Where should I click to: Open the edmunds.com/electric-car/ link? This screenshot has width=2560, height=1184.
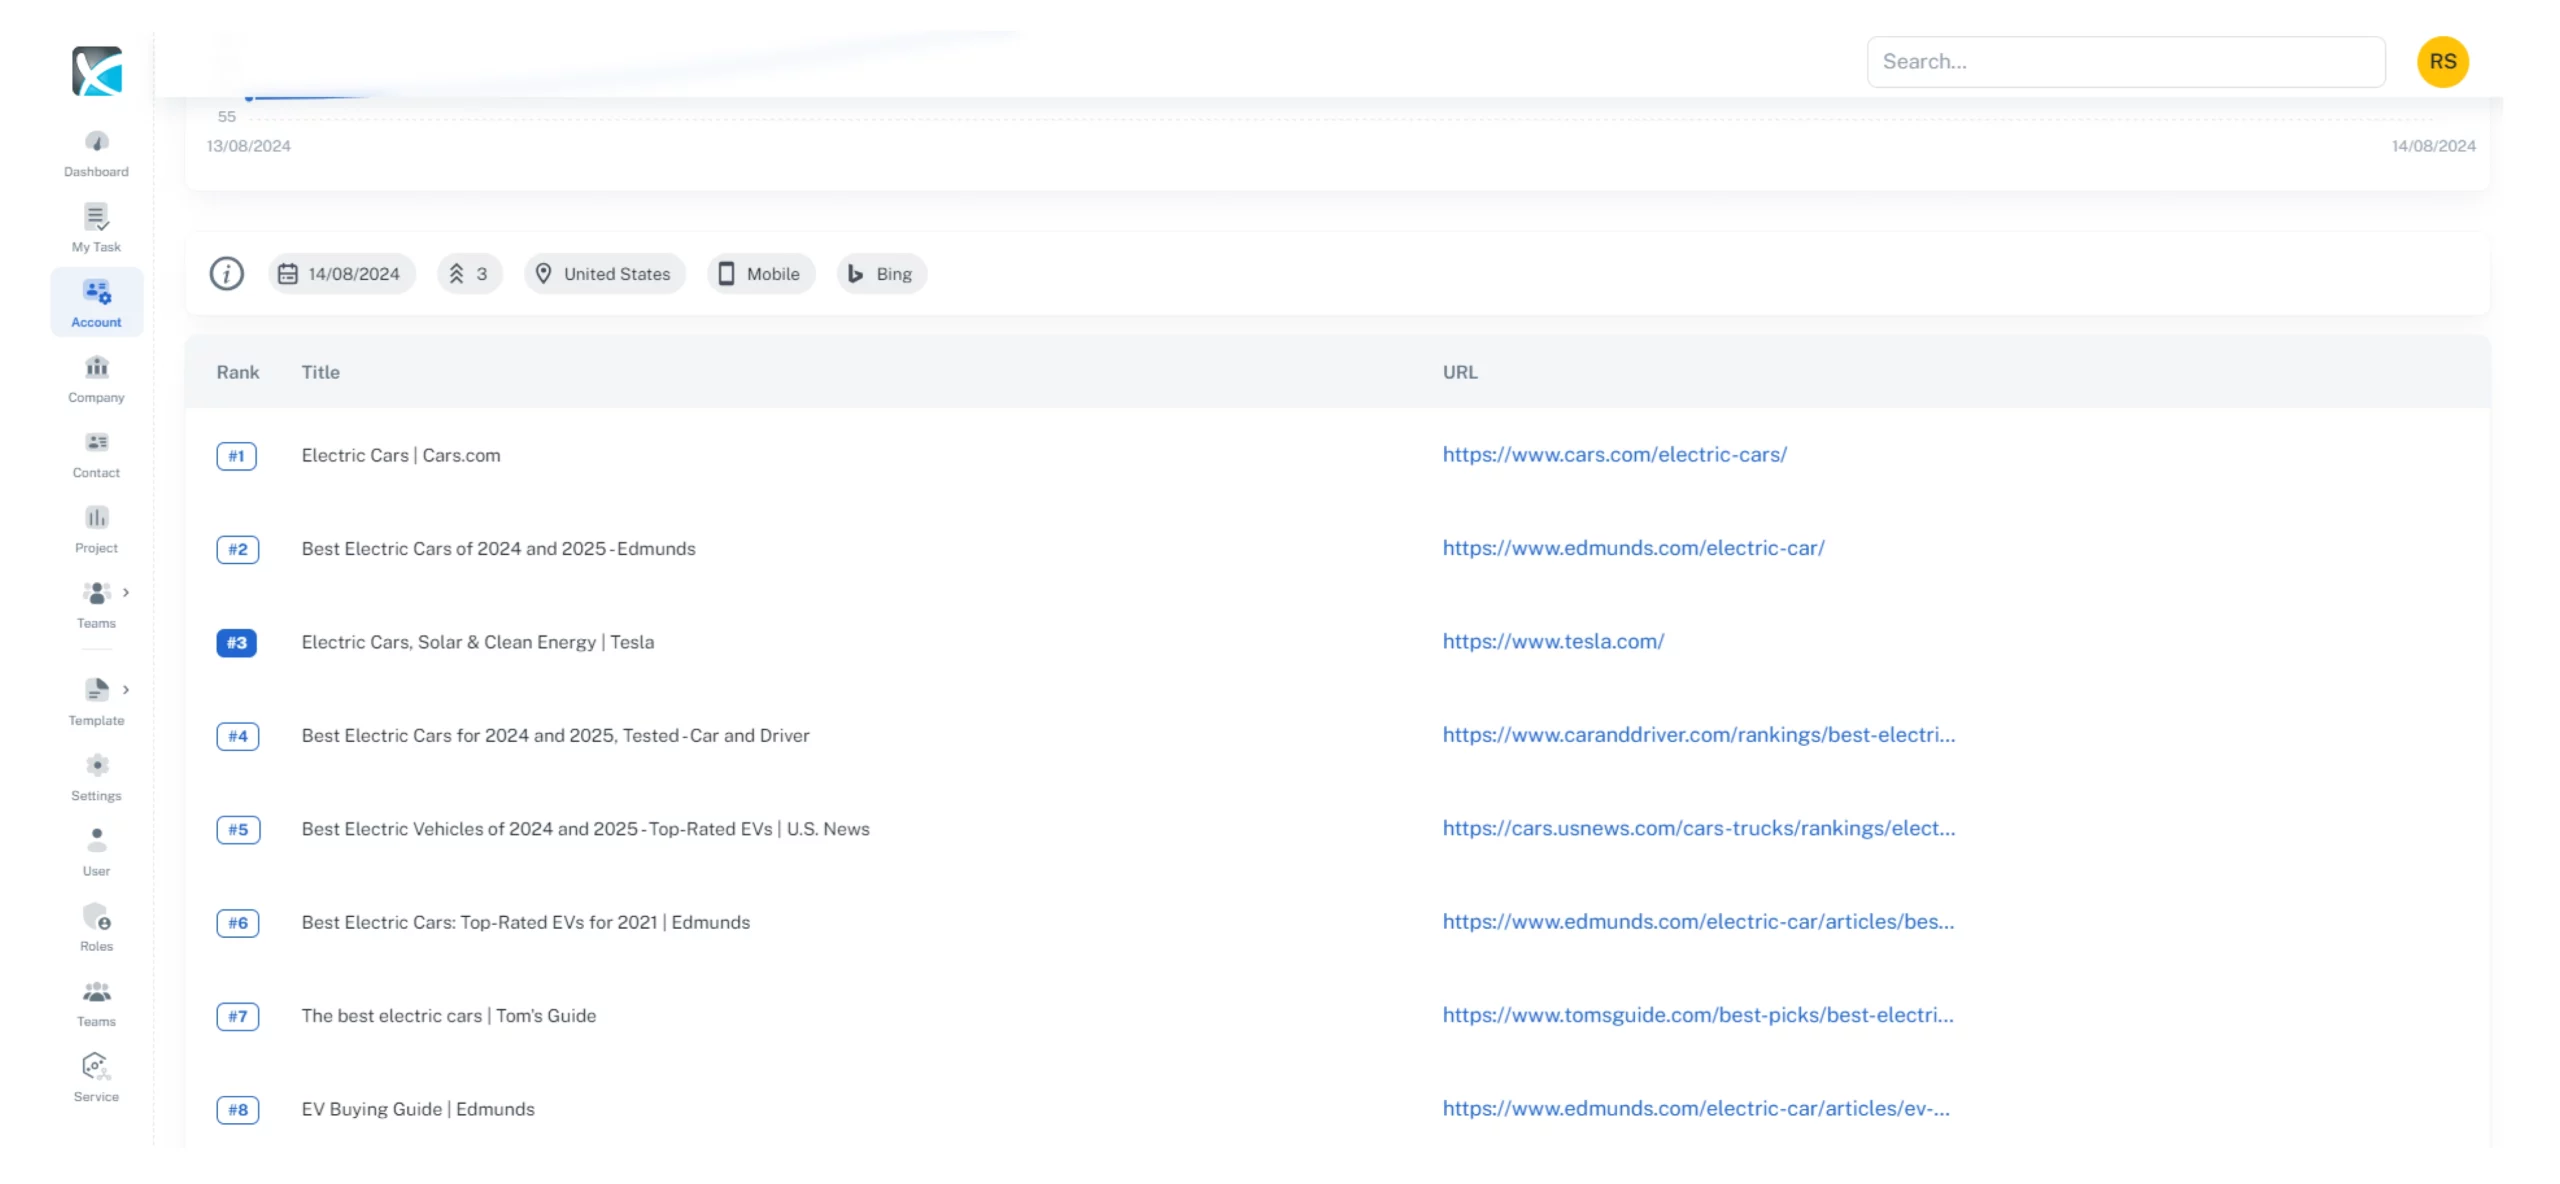click(1633, 548)
